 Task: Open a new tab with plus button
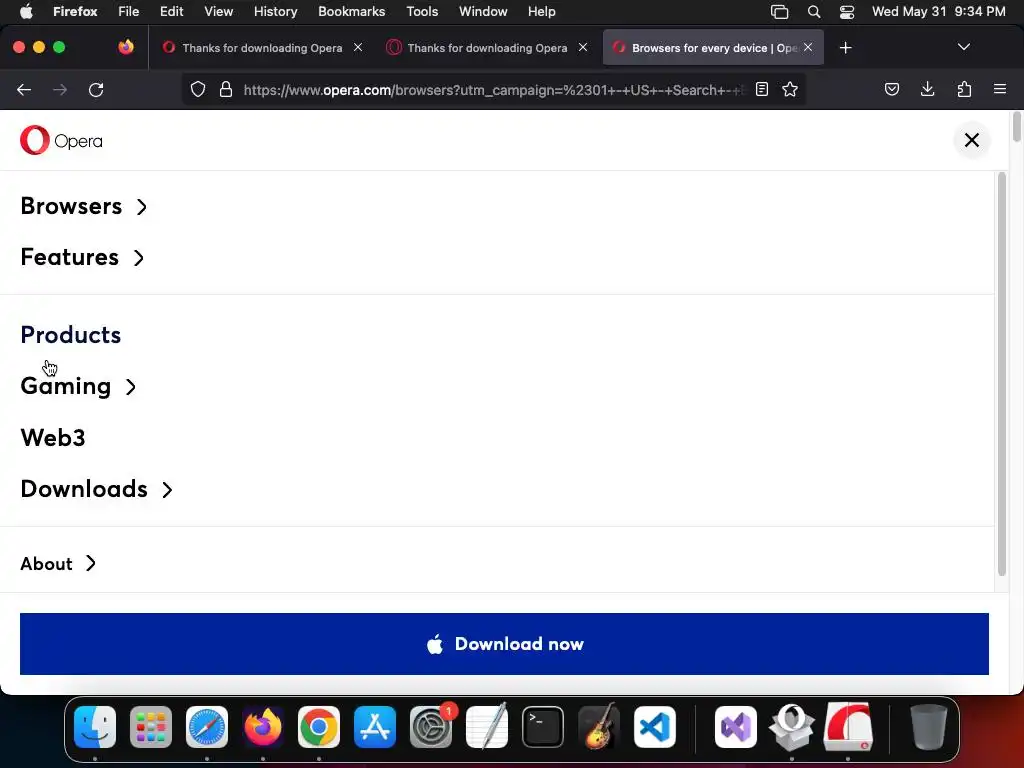[846, 48]
